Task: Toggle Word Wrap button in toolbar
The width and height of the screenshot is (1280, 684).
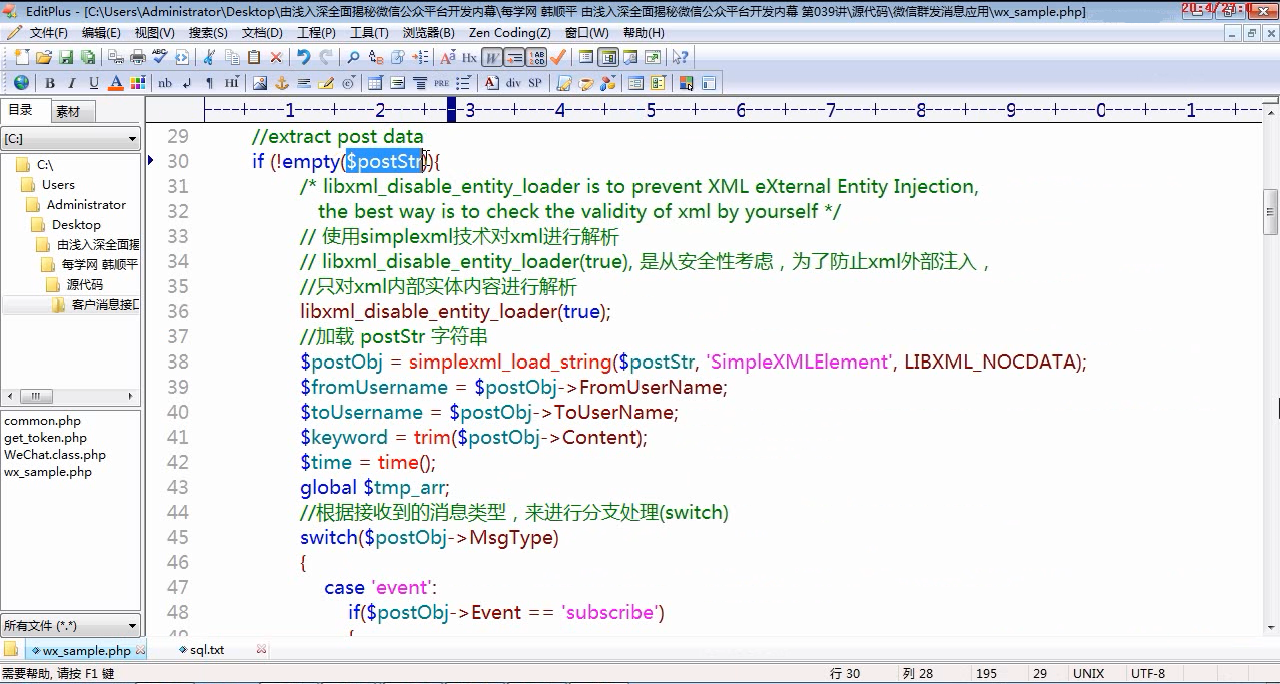Action: click(491, 58)
